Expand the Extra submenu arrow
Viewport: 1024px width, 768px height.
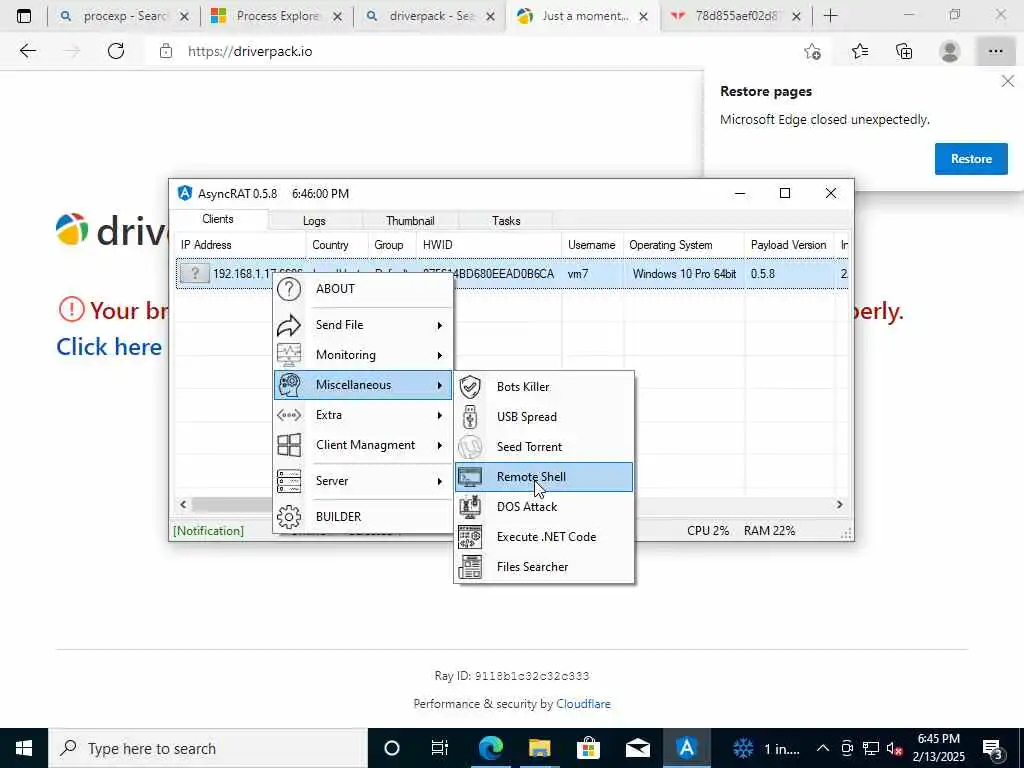point(440,415)
